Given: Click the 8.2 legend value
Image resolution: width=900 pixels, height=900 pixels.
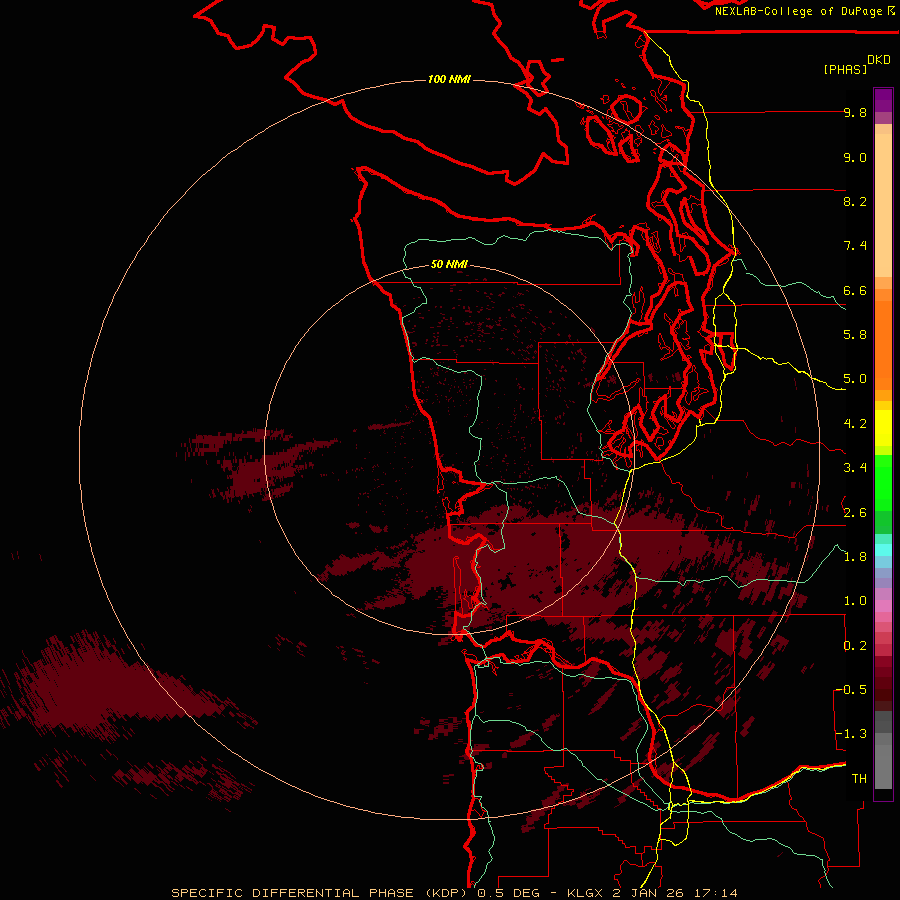Looking at the screenshot, I should click(855, 201).
